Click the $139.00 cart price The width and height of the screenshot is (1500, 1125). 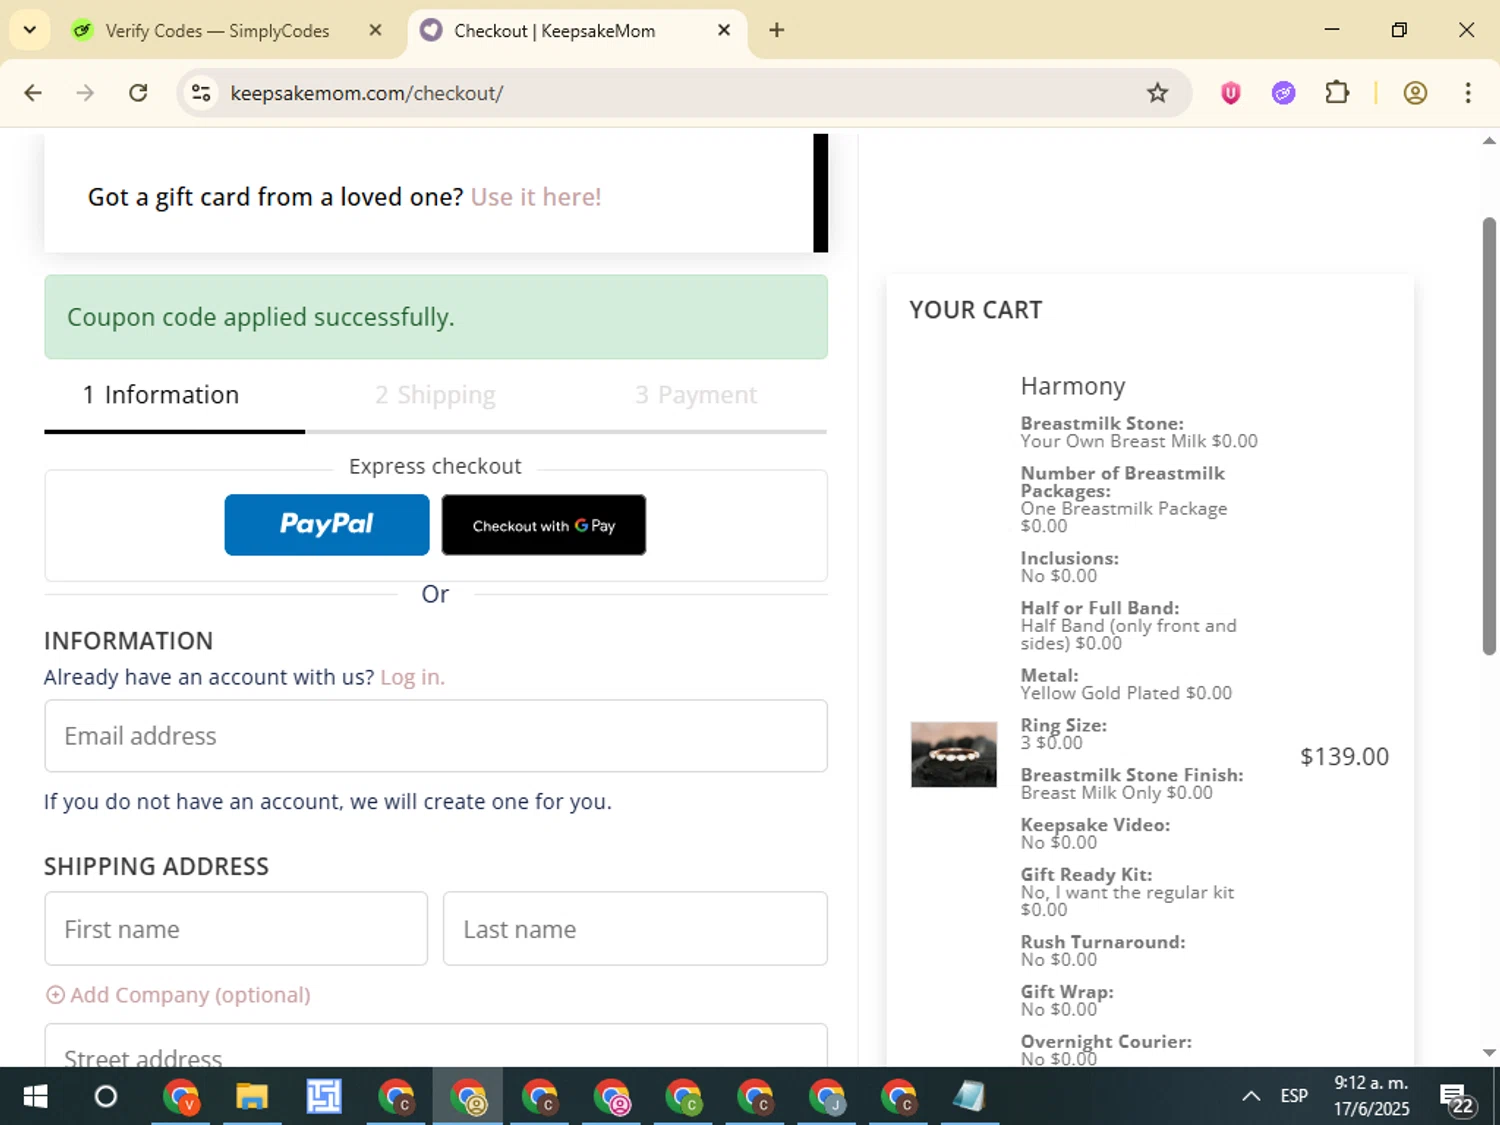pyautogui.click(x=1344, y=757)
